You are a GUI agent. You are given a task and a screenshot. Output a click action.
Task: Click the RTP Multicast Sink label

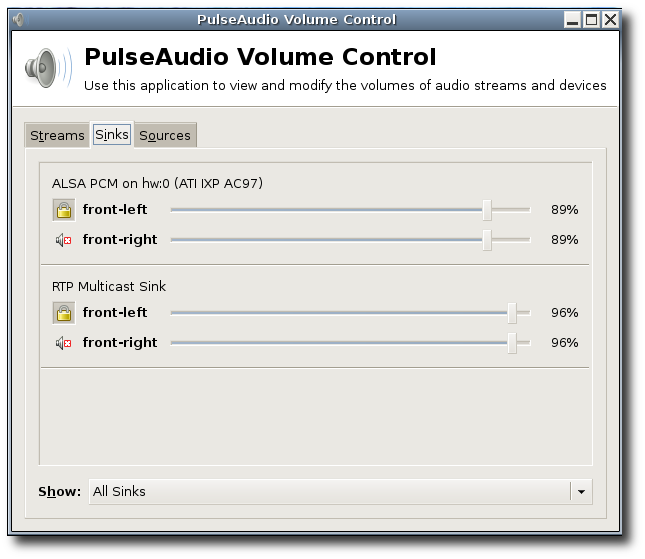(x=109, y=287)
